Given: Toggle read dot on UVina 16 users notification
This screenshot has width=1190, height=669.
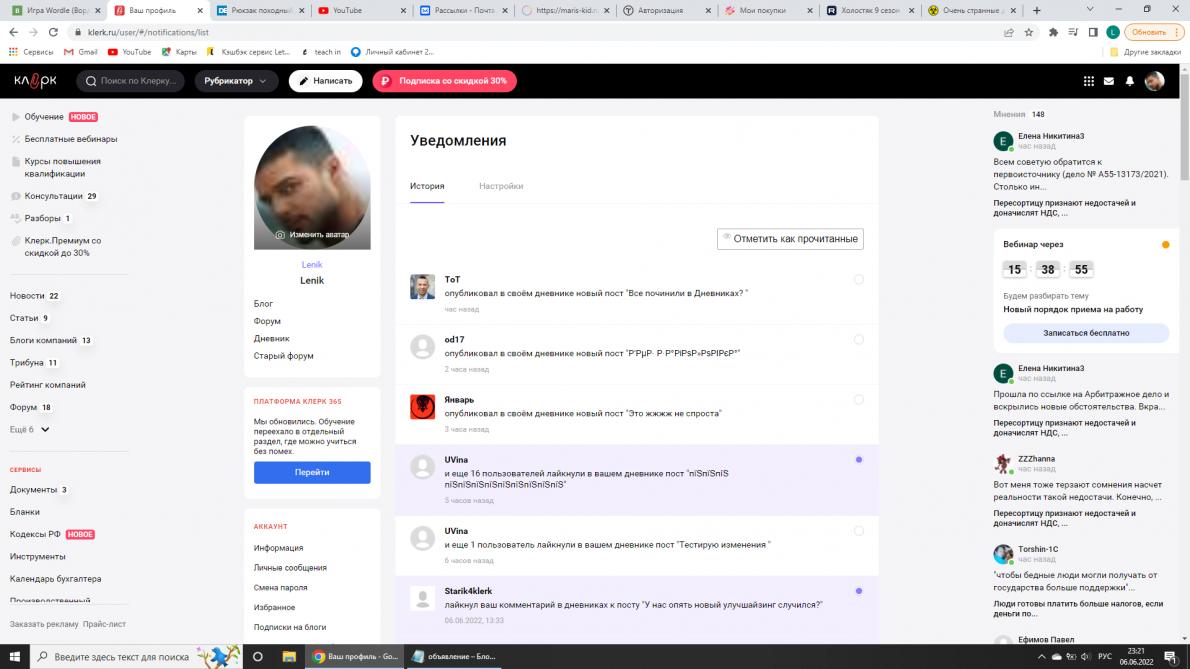Looking at the screenshot, I should [858, 460].
